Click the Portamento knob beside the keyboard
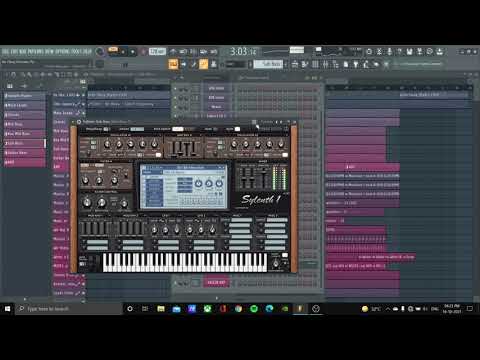The image size is (480, 360). click(276, 263)
